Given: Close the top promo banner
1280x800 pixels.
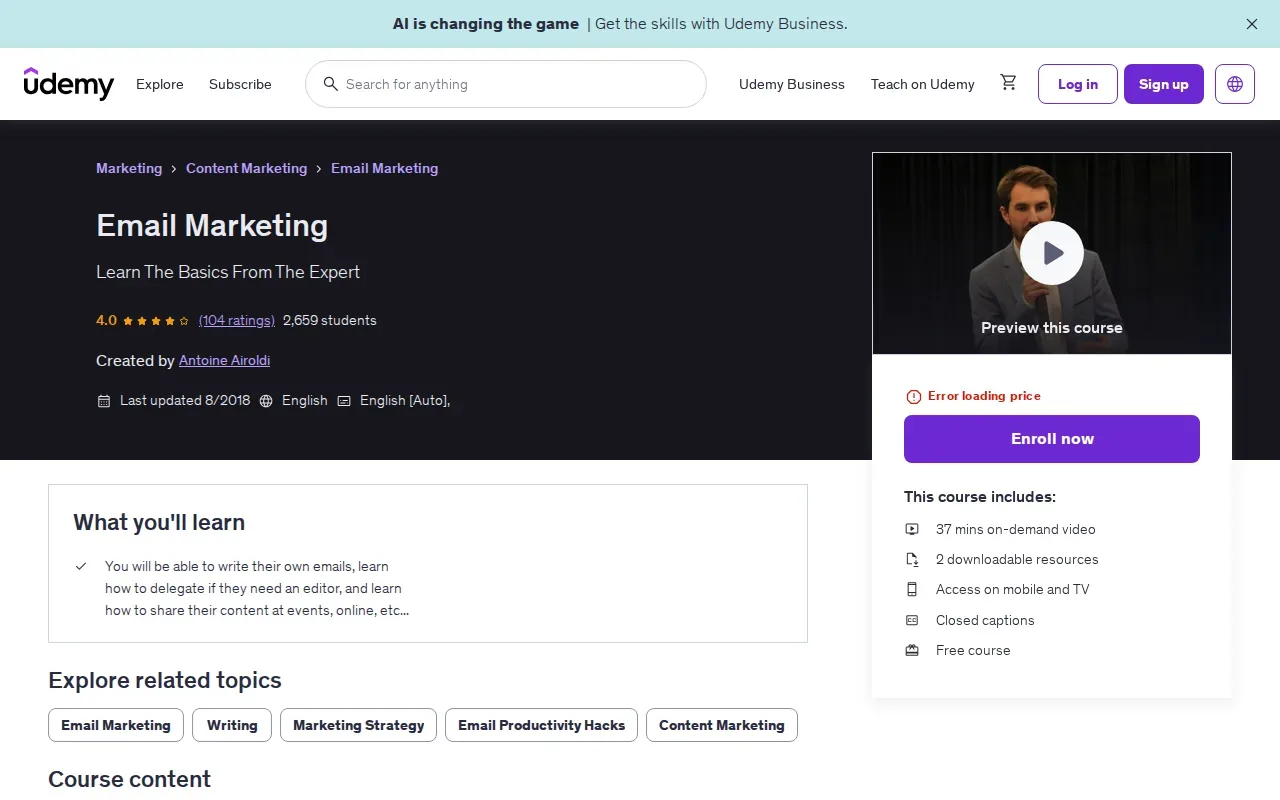Looking at the screenshot, I should 1252,24.
